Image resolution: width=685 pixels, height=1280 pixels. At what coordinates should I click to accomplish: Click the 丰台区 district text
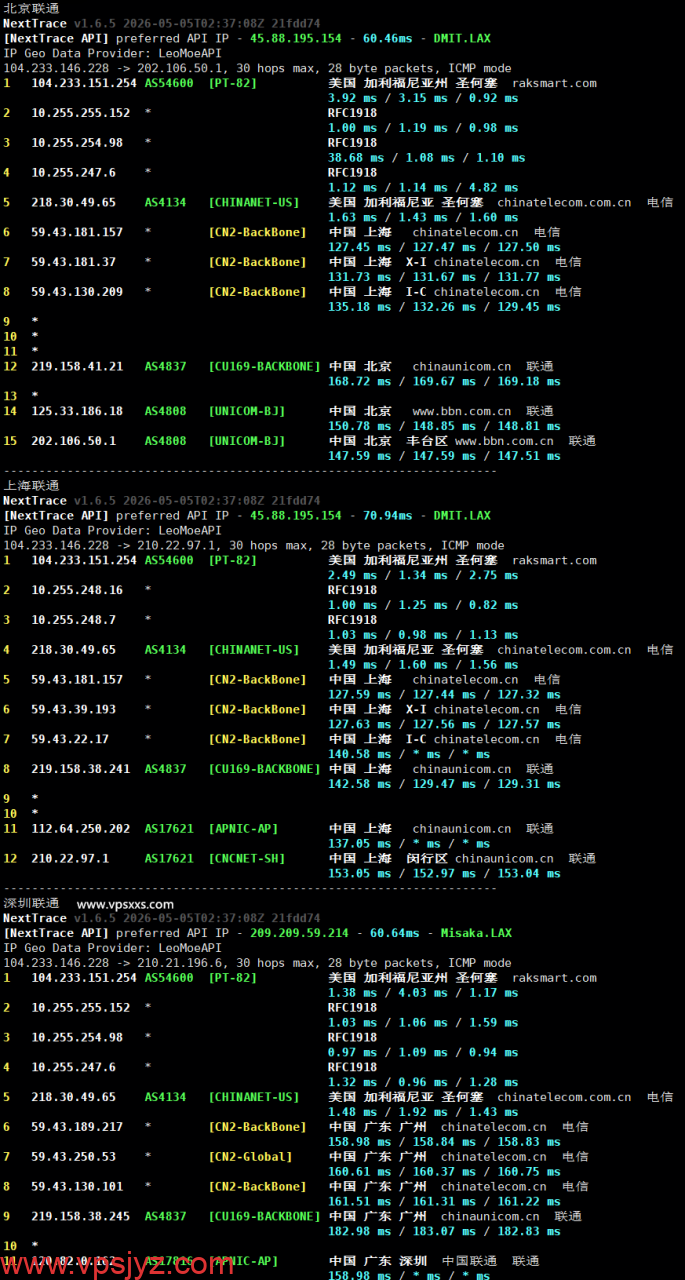(429, 441)
